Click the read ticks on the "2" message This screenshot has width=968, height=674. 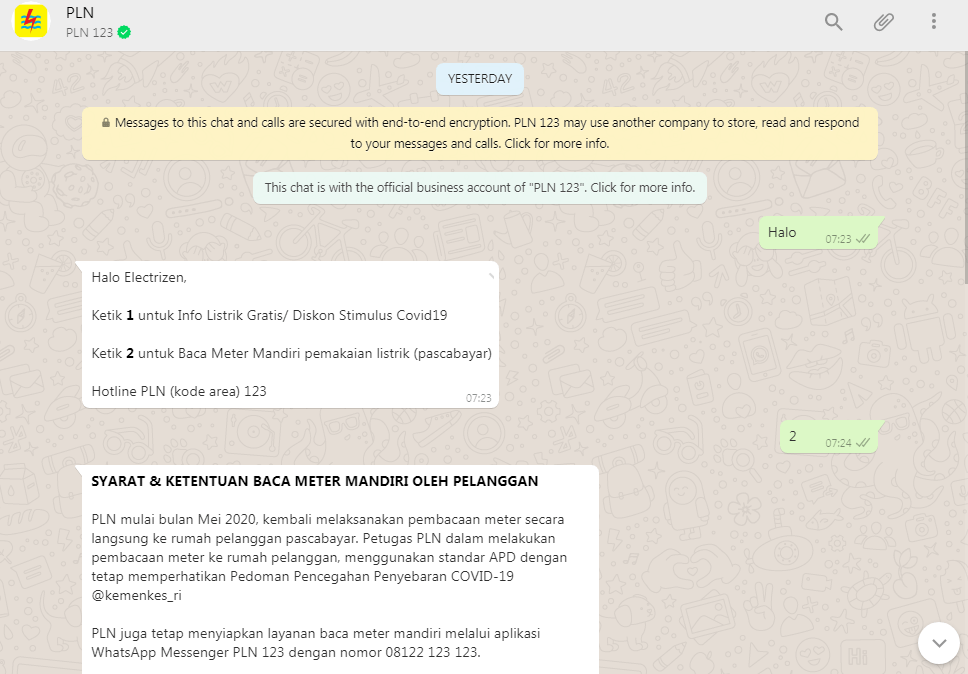[x=863, y=442]
